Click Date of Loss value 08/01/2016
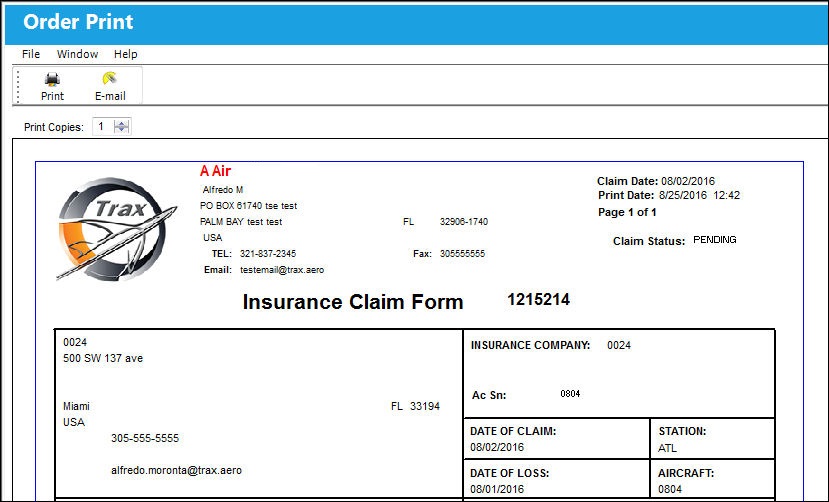Viewport: 829px width, 502px height. [x=497, y=489]
